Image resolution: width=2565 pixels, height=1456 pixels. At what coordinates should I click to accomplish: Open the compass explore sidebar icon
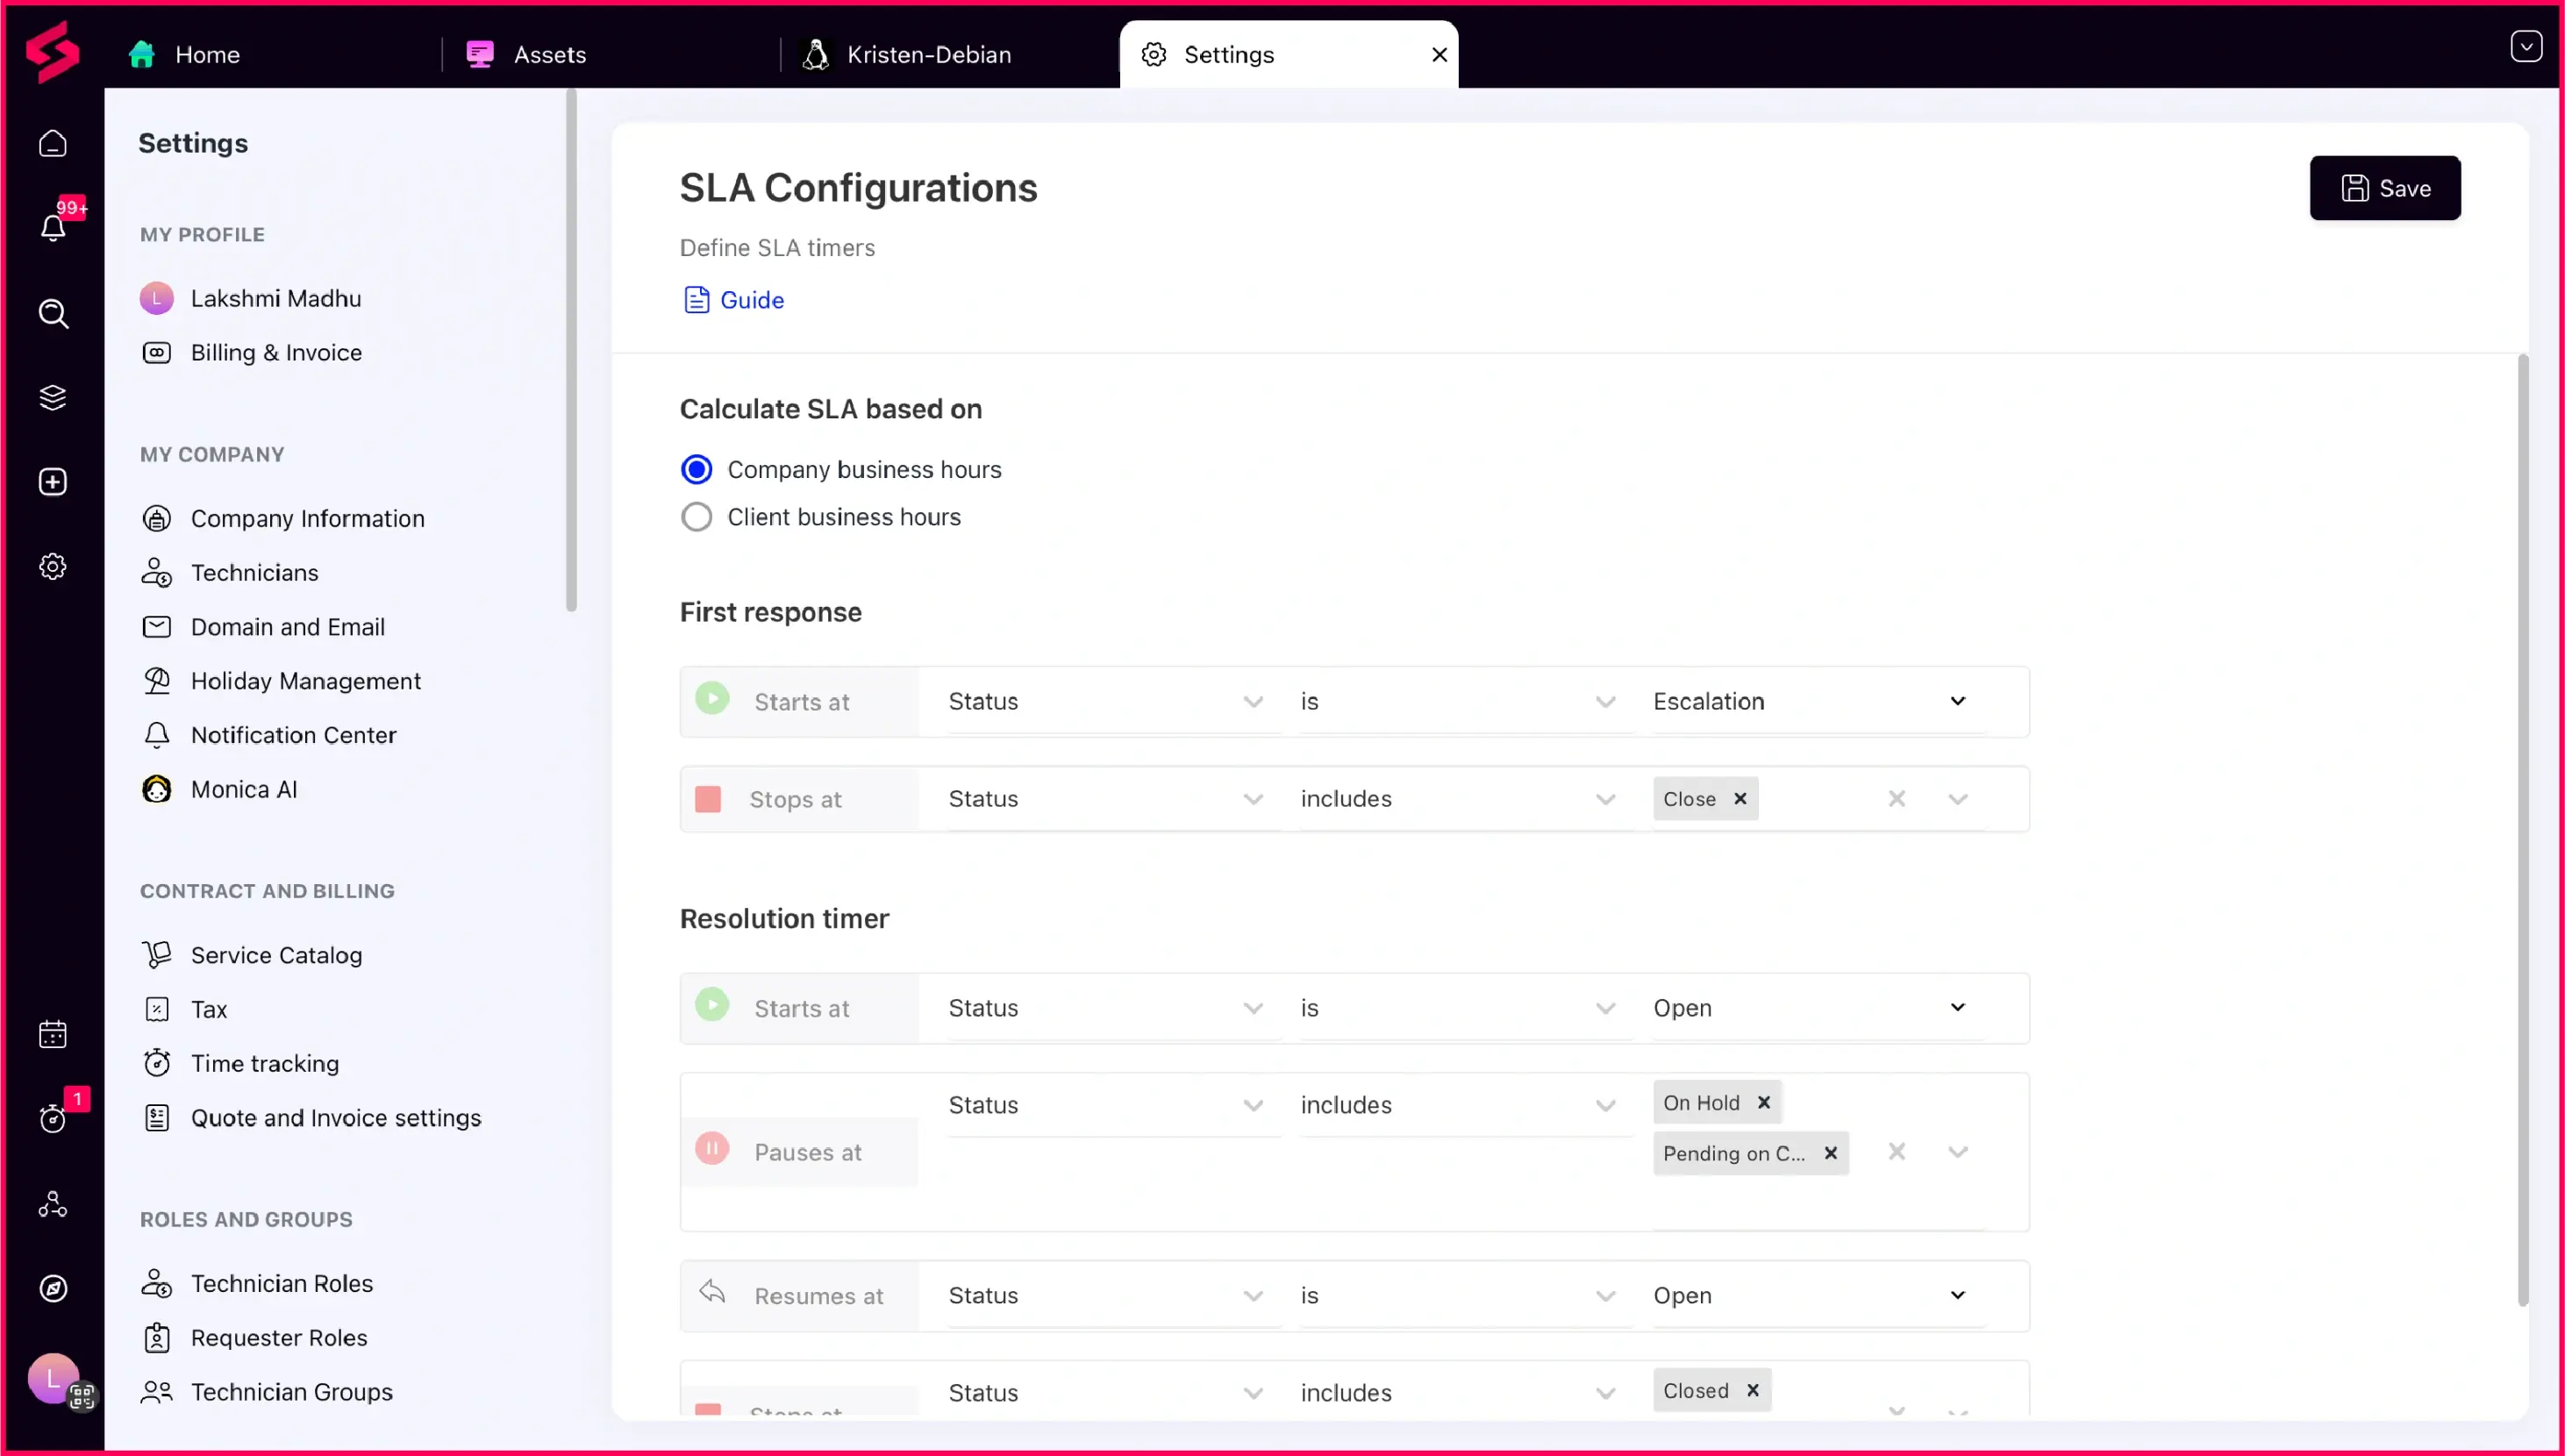tap(53, 1288)
